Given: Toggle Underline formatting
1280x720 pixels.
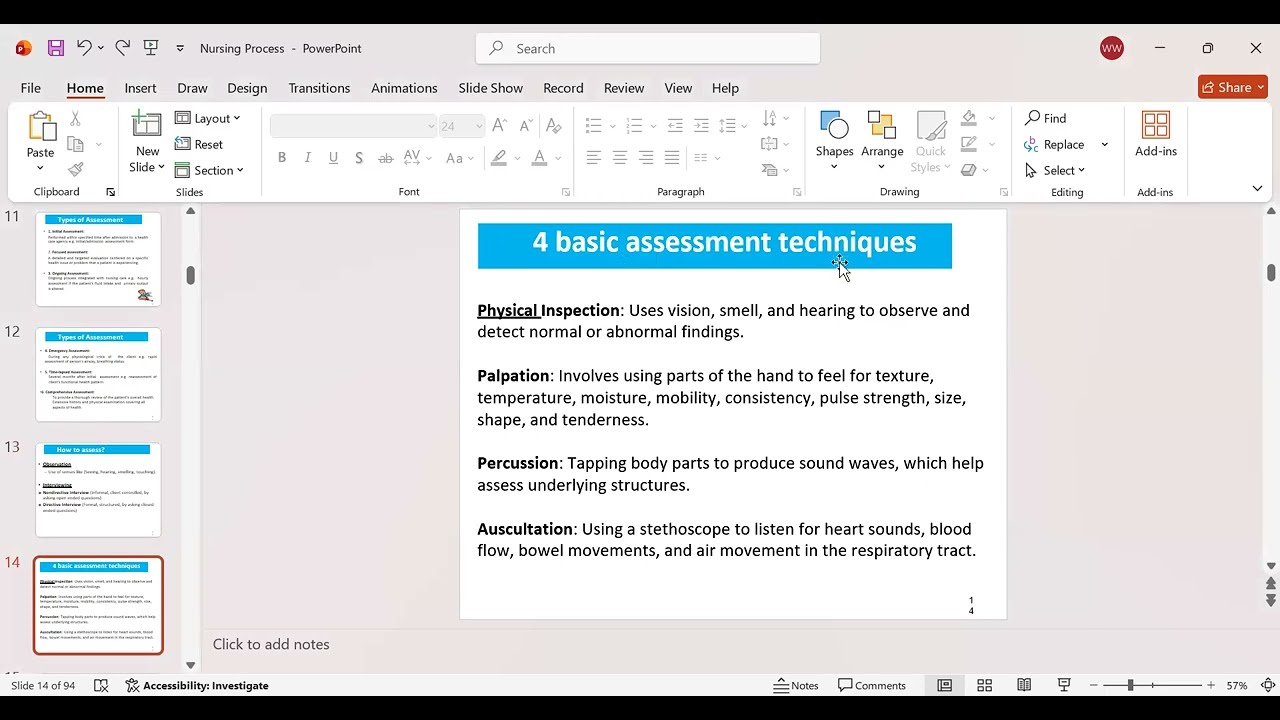Looking at the screenshot, I should (x=333, y=158).
